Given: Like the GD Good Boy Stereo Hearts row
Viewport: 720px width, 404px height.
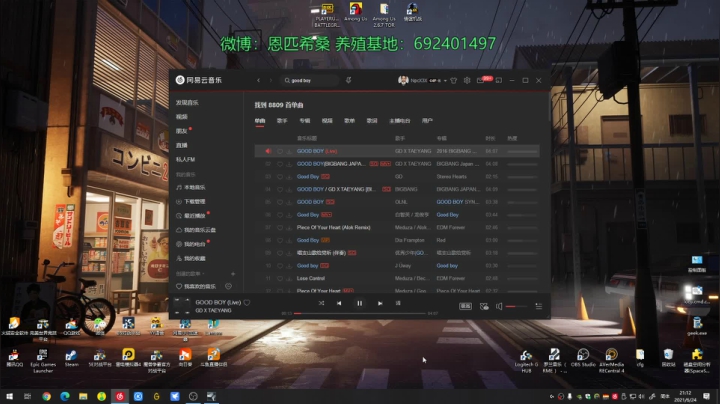Looking at the screenshot, I should coord(280,177).
